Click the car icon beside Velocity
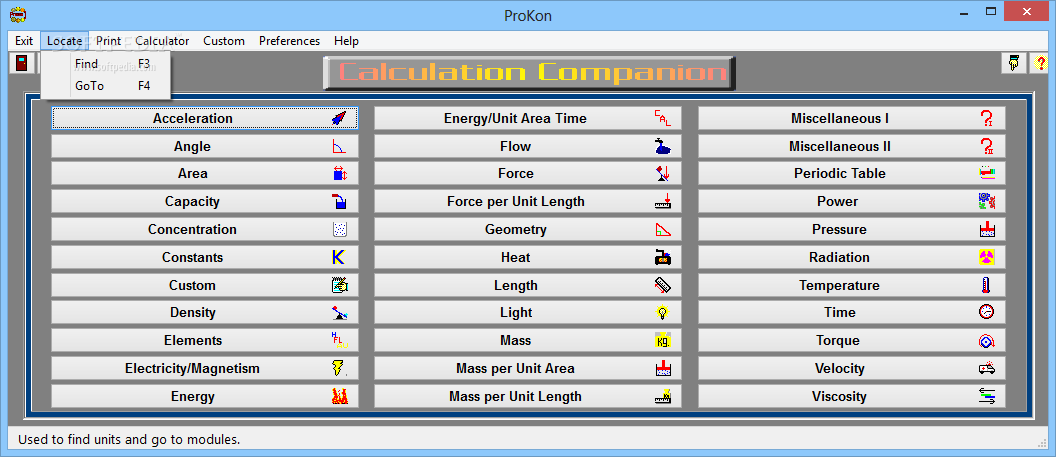 click(987, 368)
